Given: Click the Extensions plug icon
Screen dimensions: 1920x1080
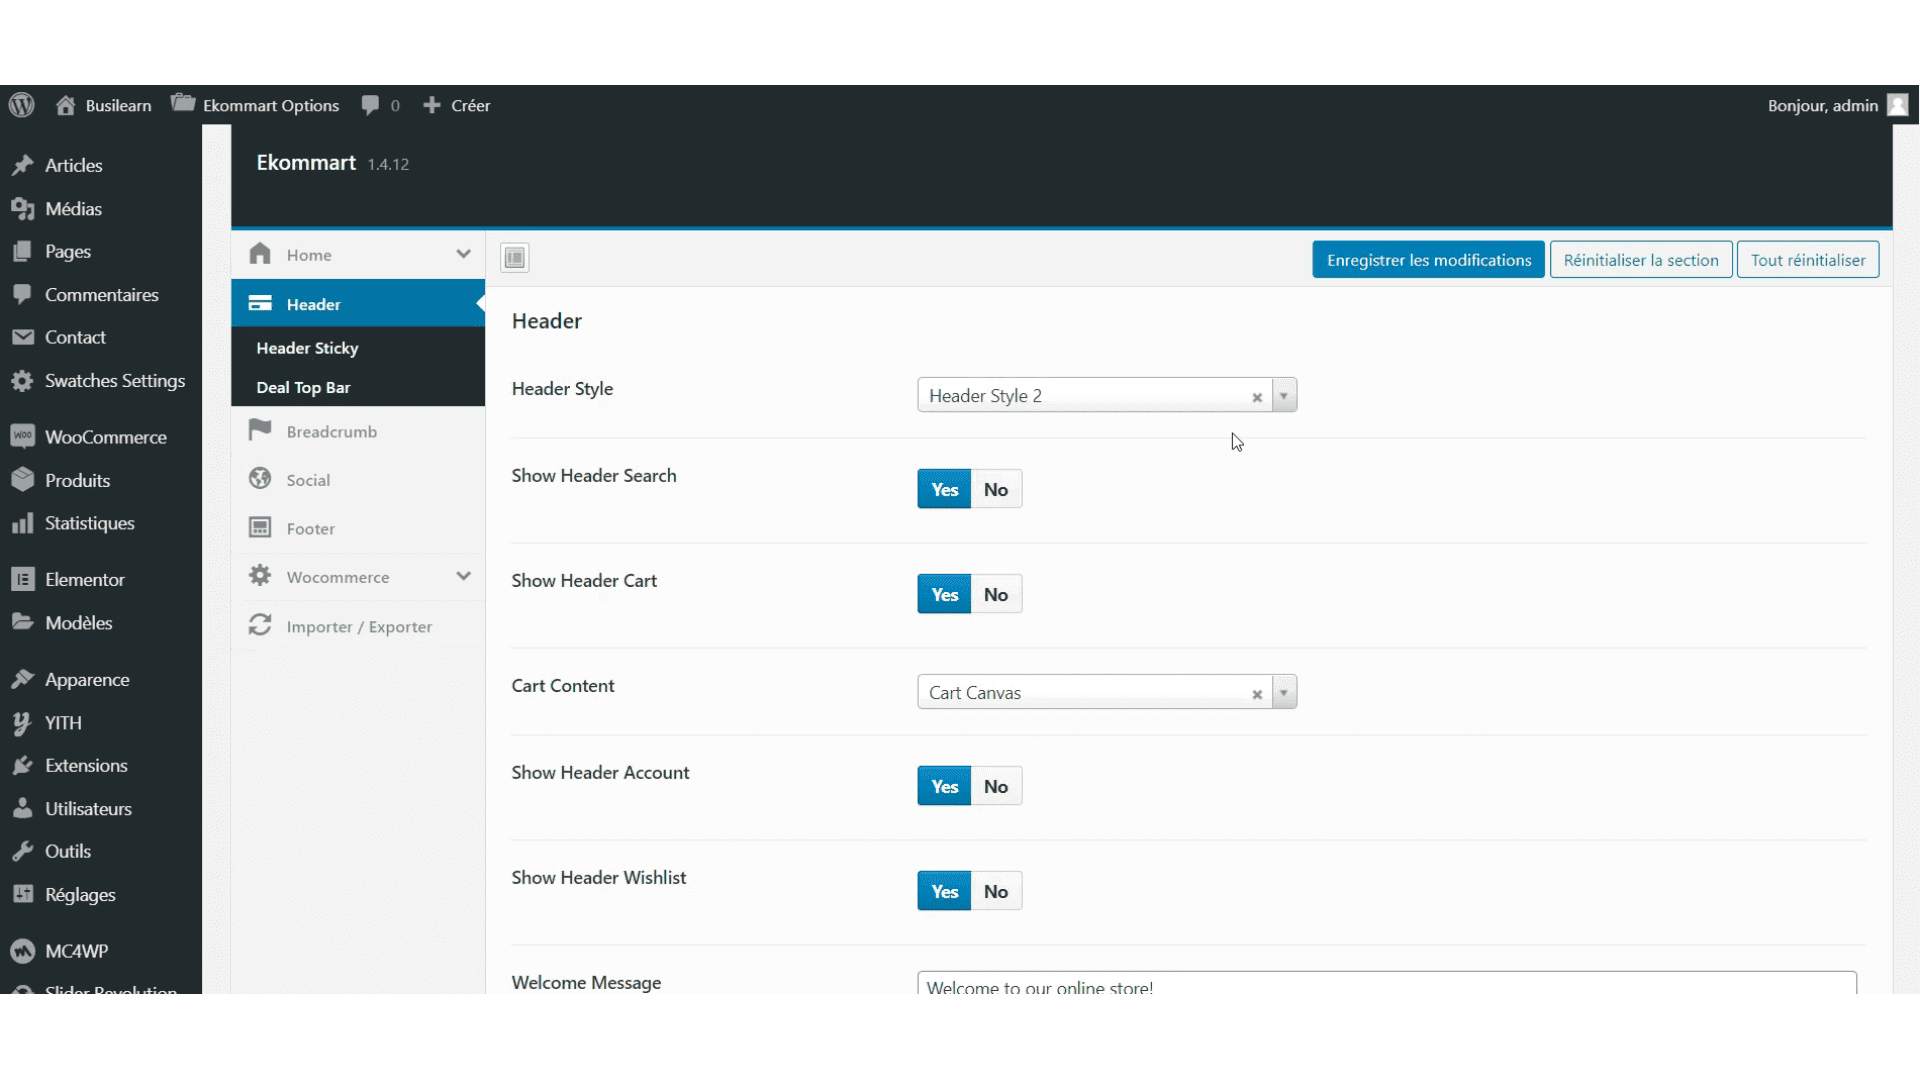Looking at the screenshot, I should point(23,765).
